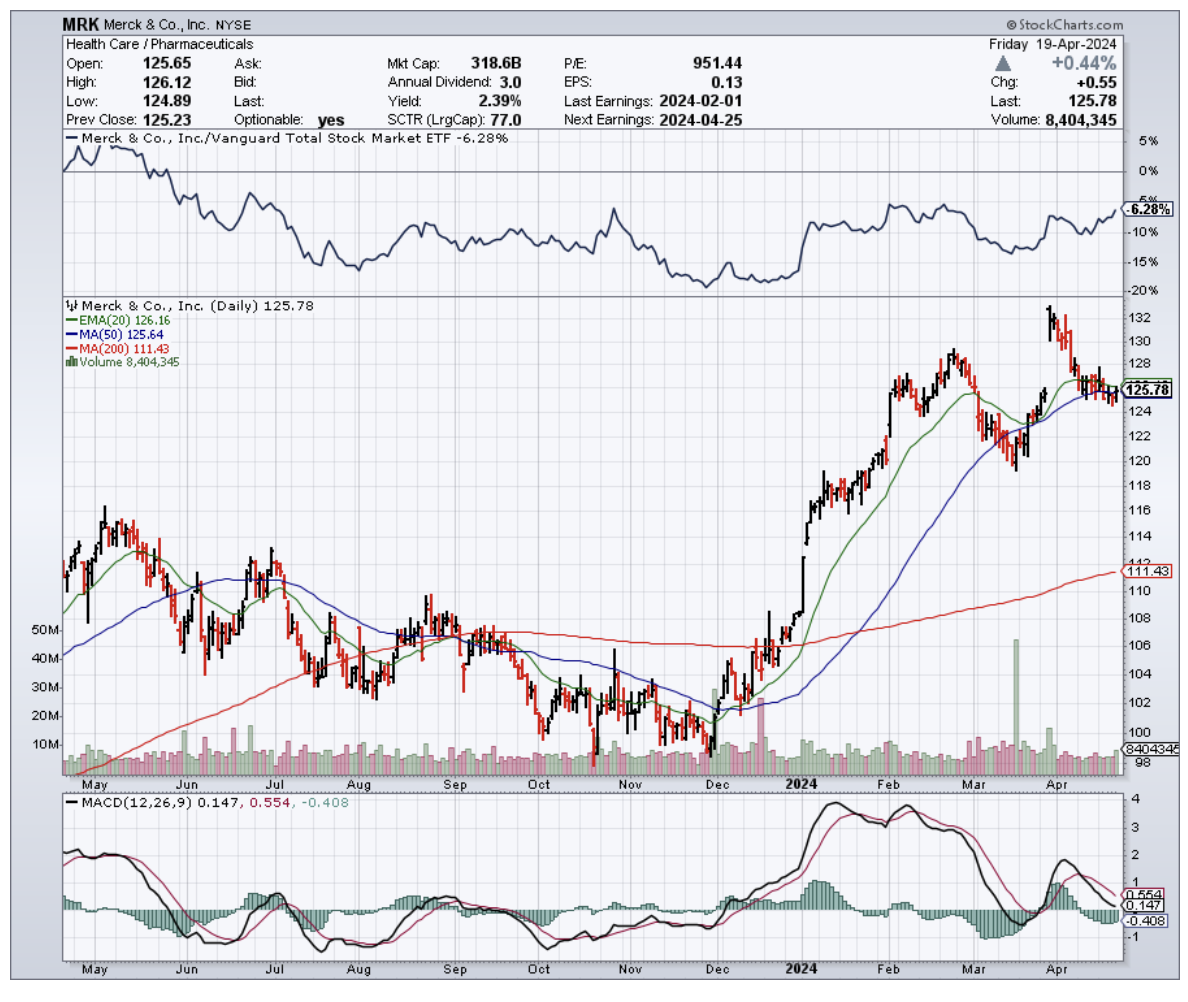Viewport: 1188px width, 1002px height.
Task: Click the green up arrow change indicator
Action: (x=1005, y=63)
